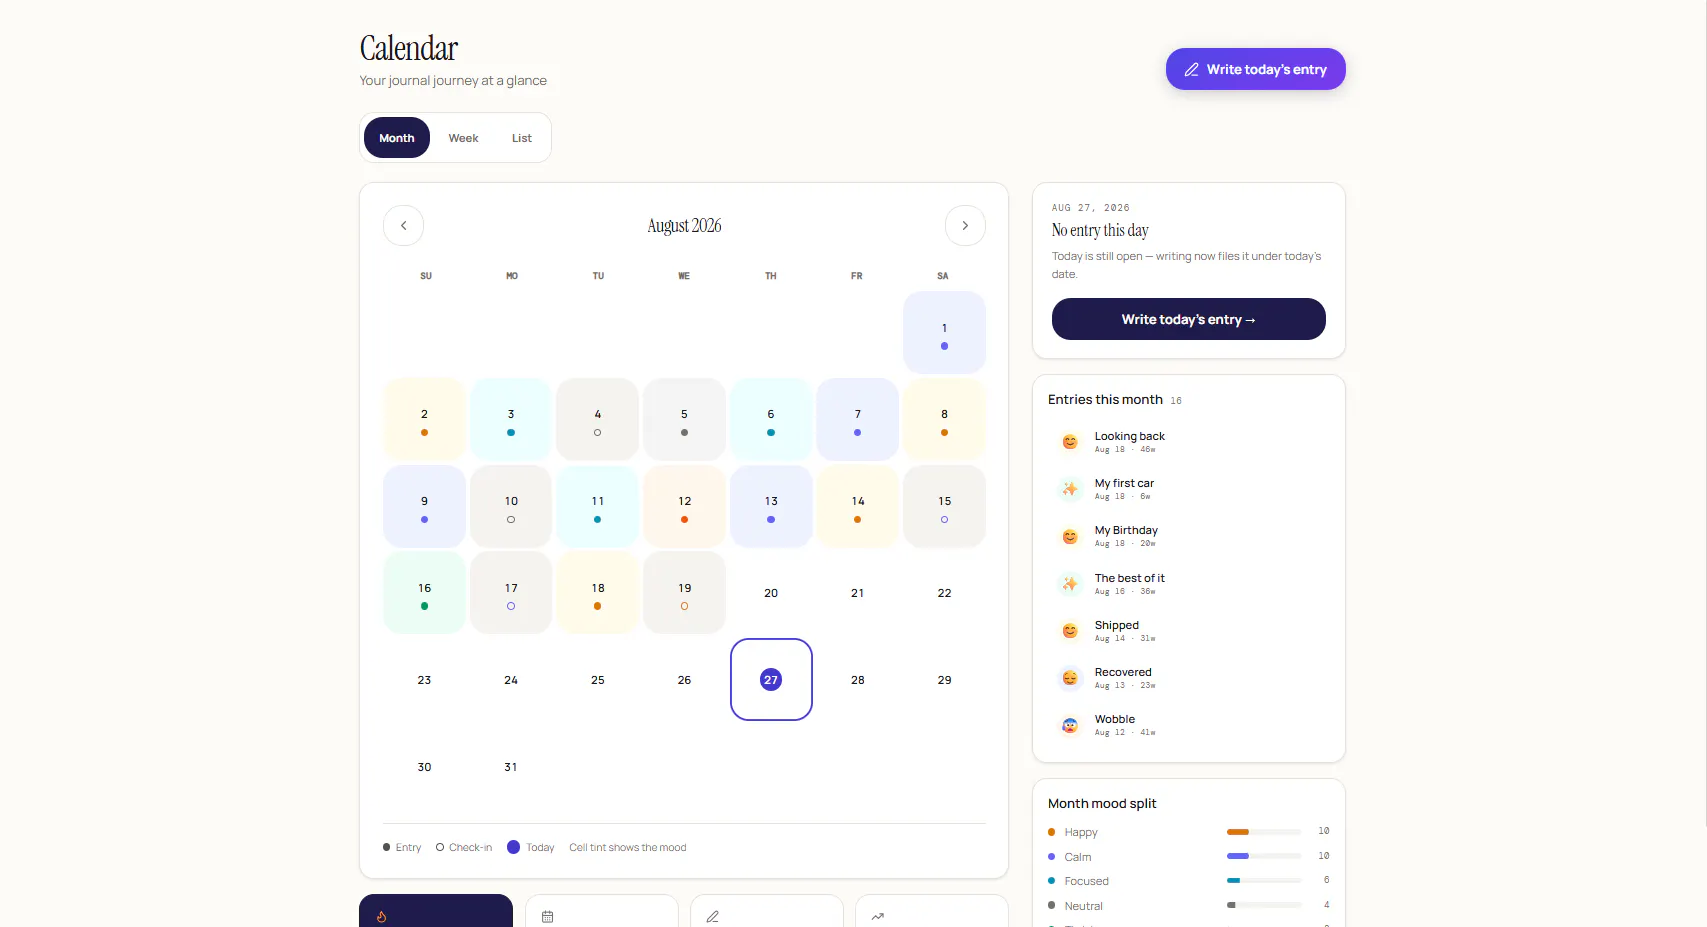Select August 10 calendar cell

pos(511,506)
